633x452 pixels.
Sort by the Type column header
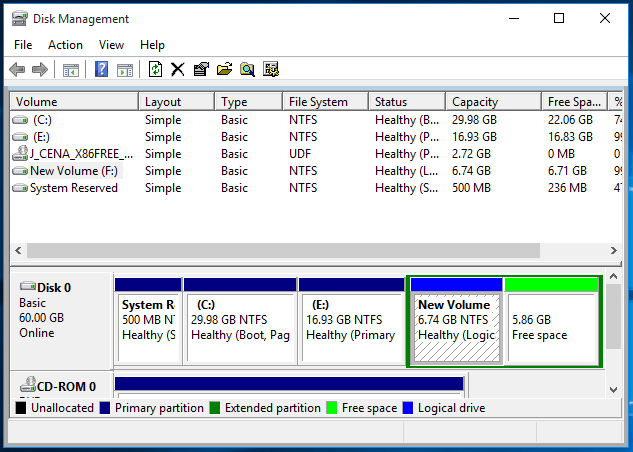tap(248, 102)
